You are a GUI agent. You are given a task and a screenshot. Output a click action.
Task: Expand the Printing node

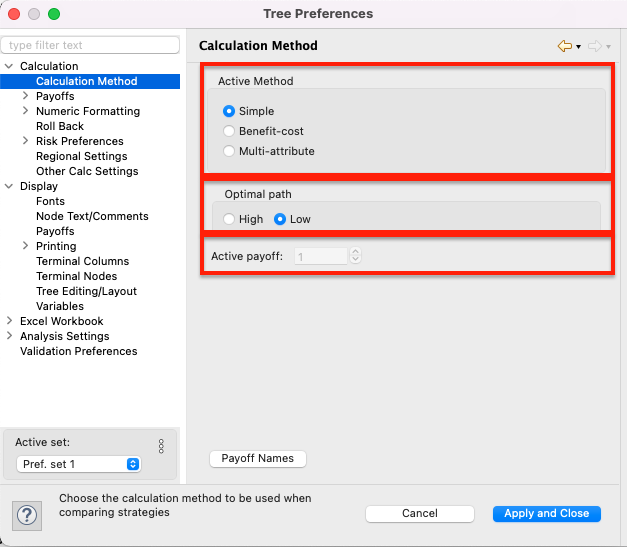(x=25, y=246)
